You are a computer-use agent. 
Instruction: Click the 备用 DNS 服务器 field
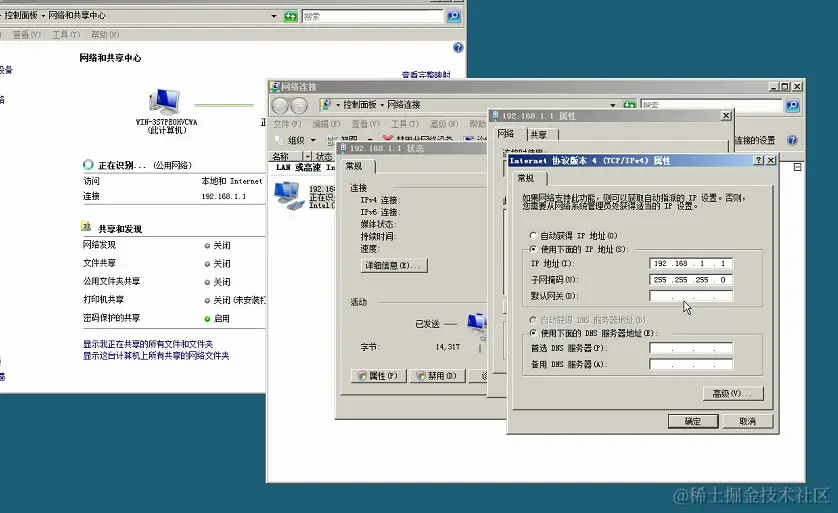pyautogui.click(x=691, y=364)
